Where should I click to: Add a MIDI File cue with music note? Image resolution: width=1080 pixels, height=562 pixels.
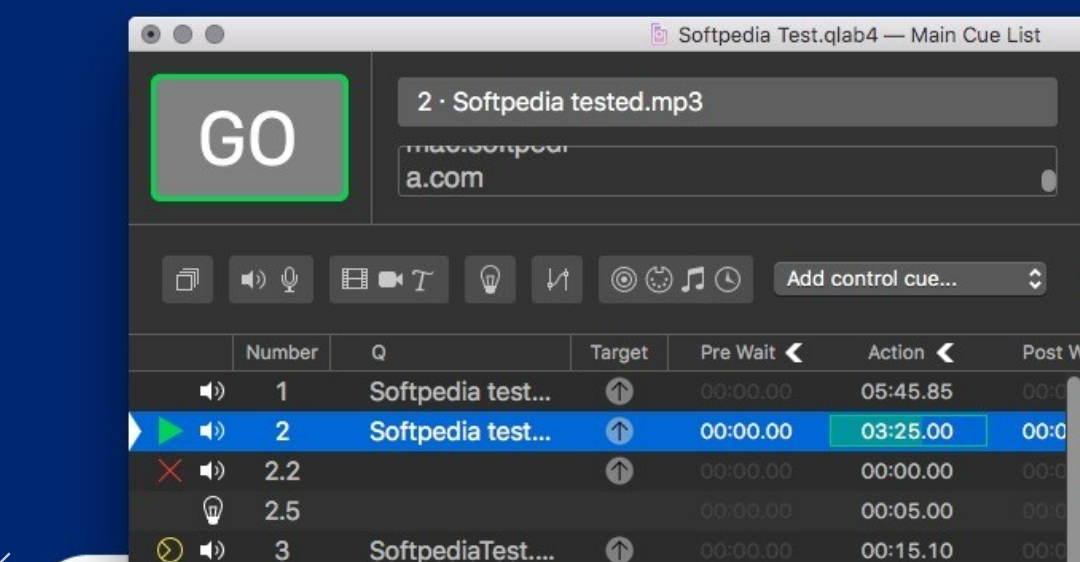click(x=693, y=280)
